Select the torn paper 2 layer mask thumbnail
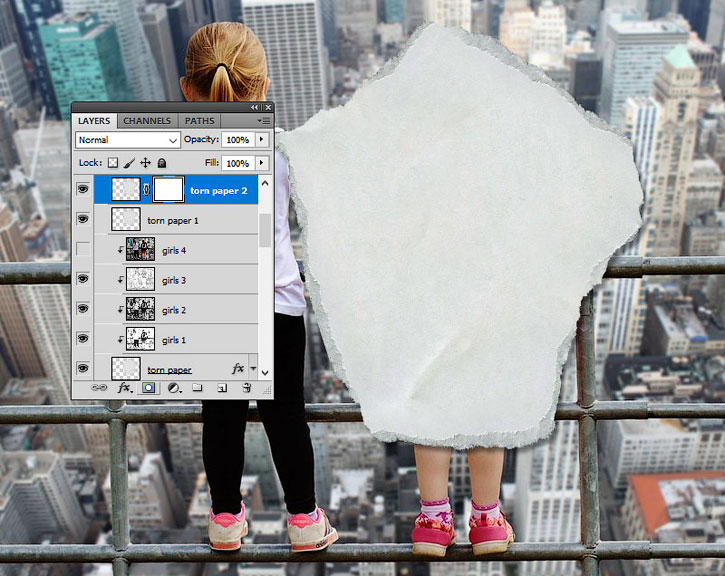Viewport: 725px width, 576px height. (168, 189)
